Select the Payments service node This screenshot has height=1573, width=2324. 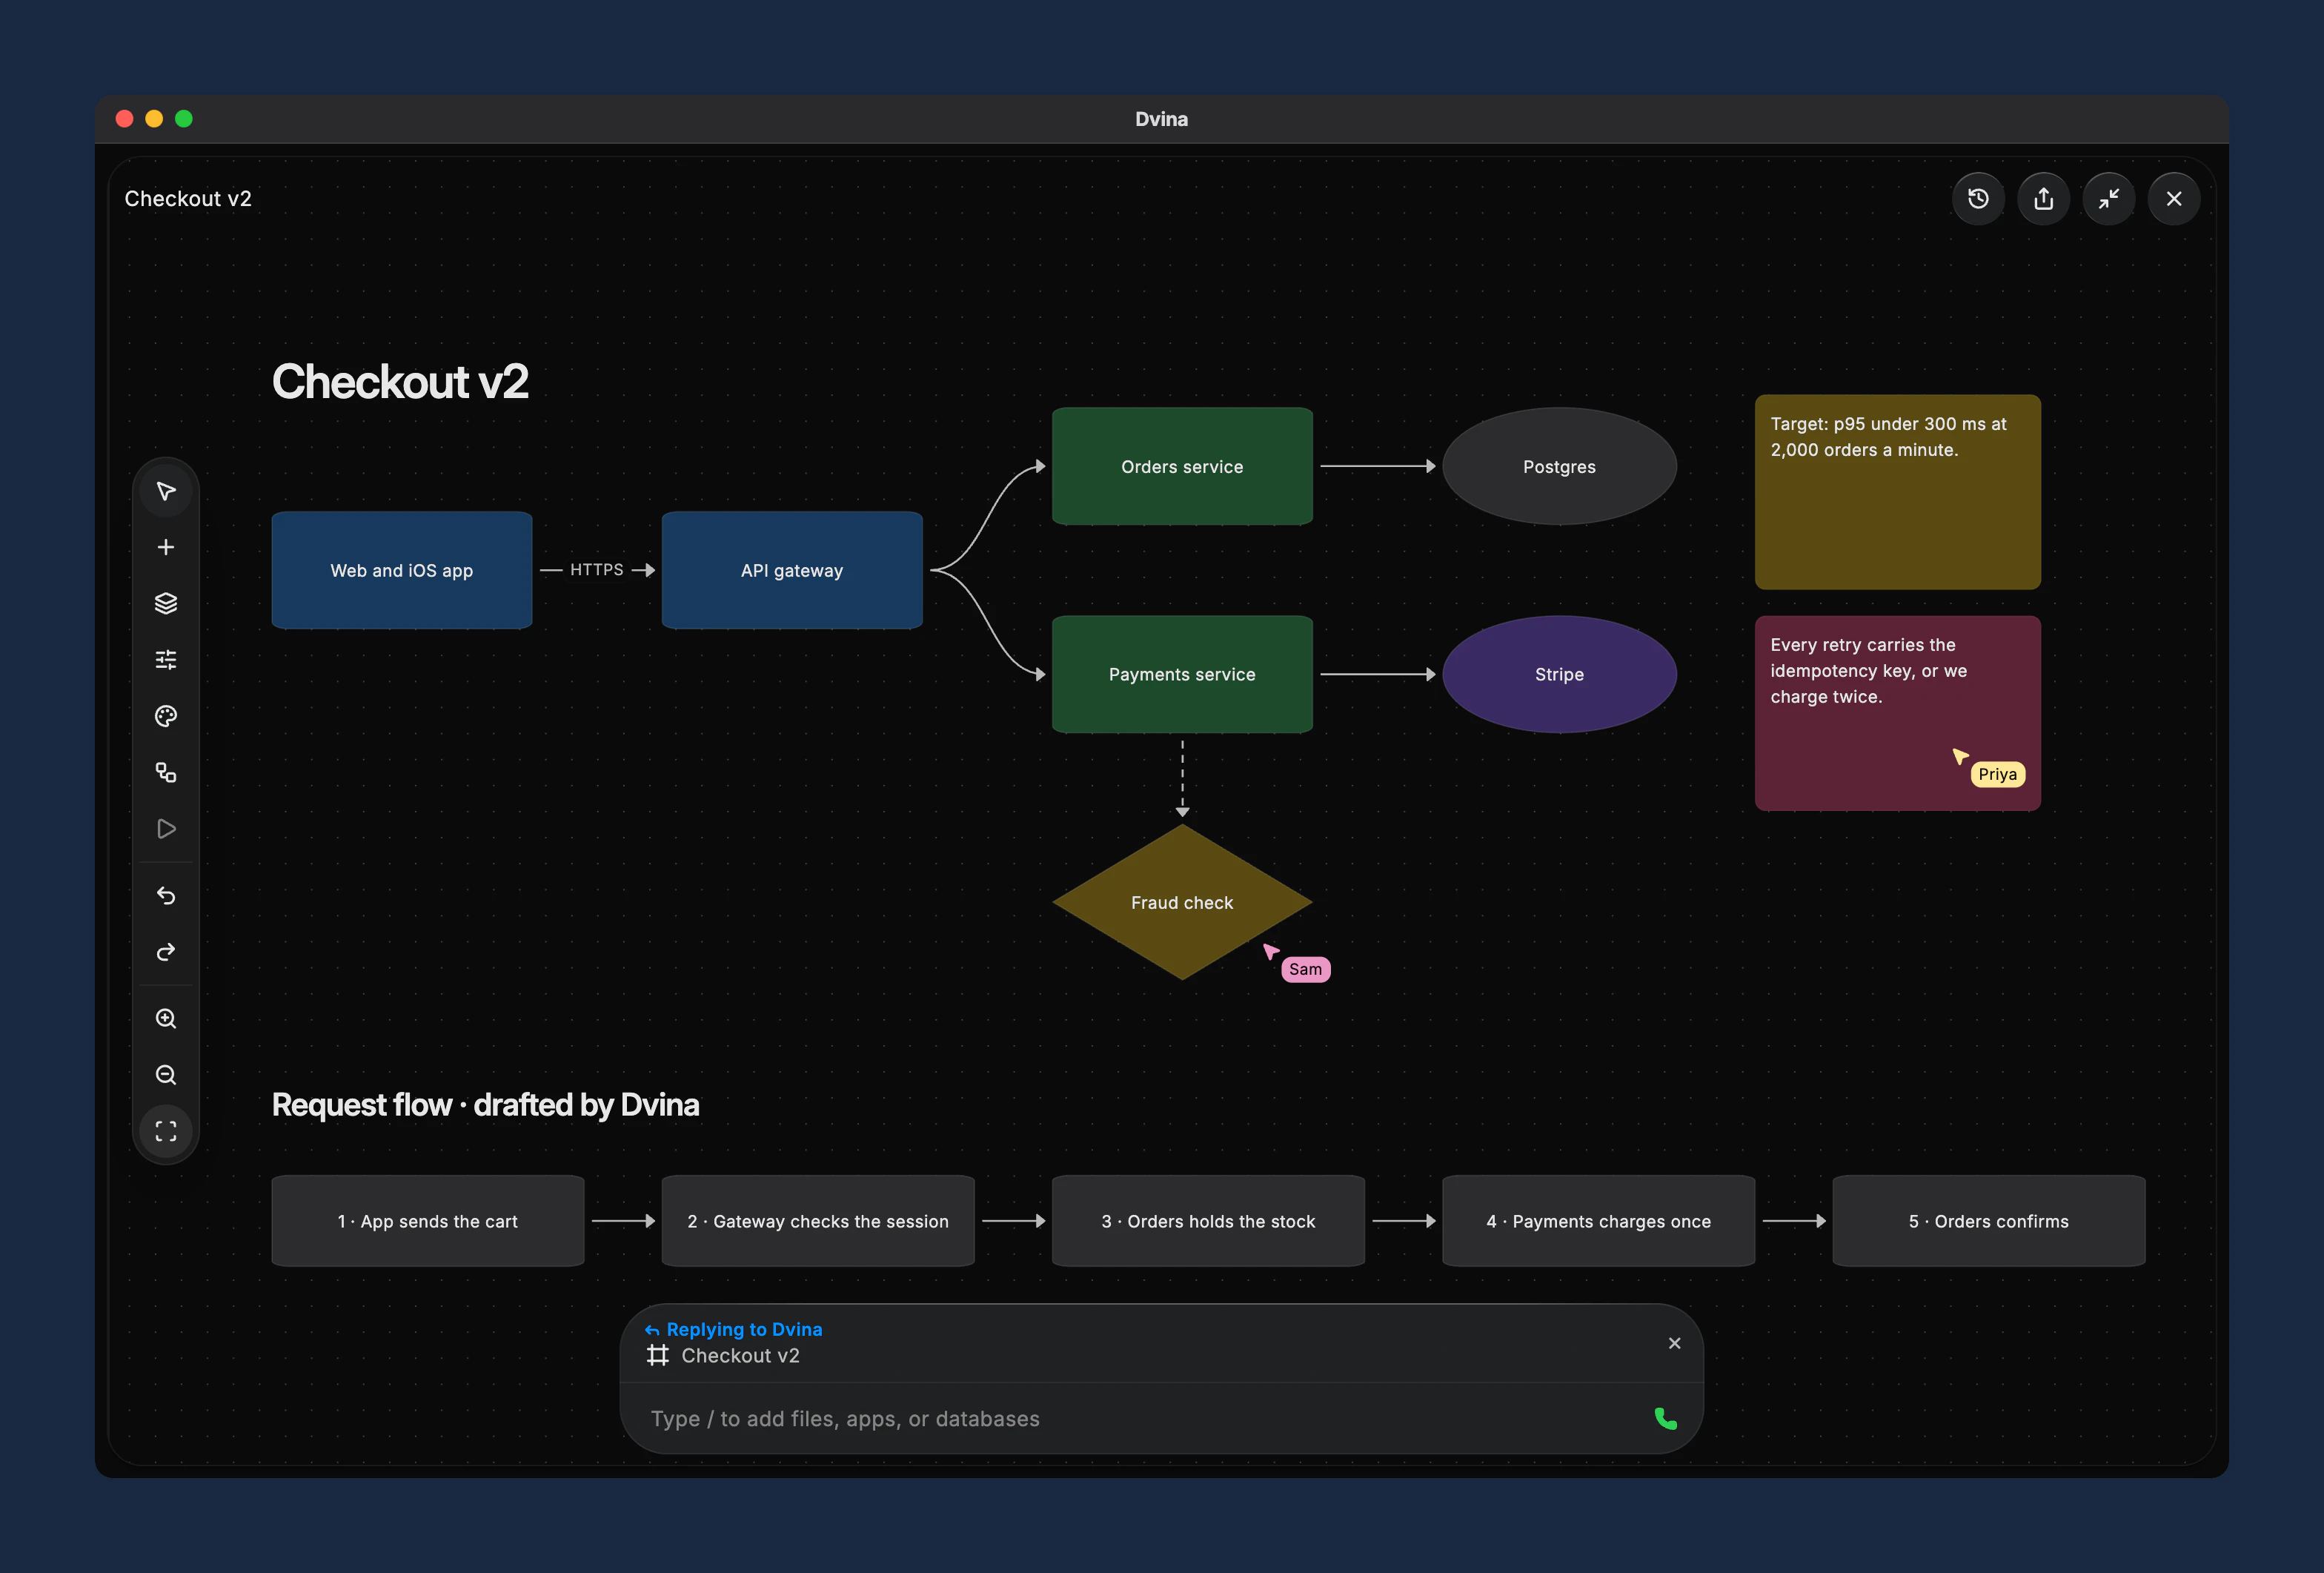coord(1182,674)
